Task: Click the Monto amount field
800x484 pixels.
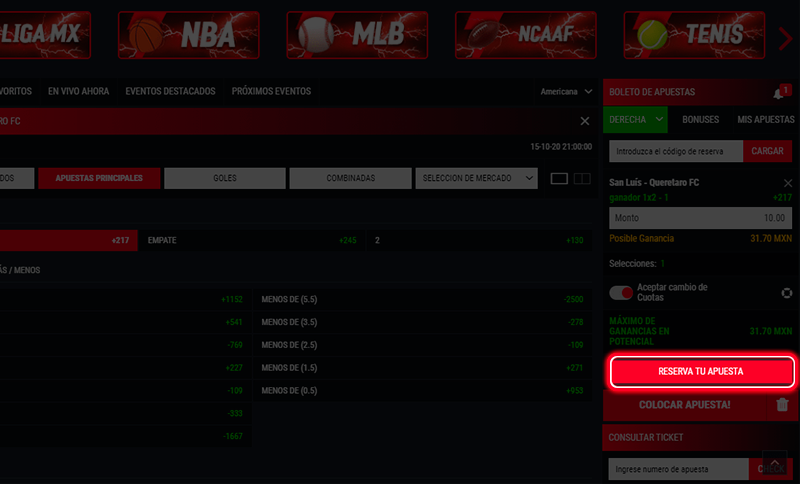Action: click(701, 218)
